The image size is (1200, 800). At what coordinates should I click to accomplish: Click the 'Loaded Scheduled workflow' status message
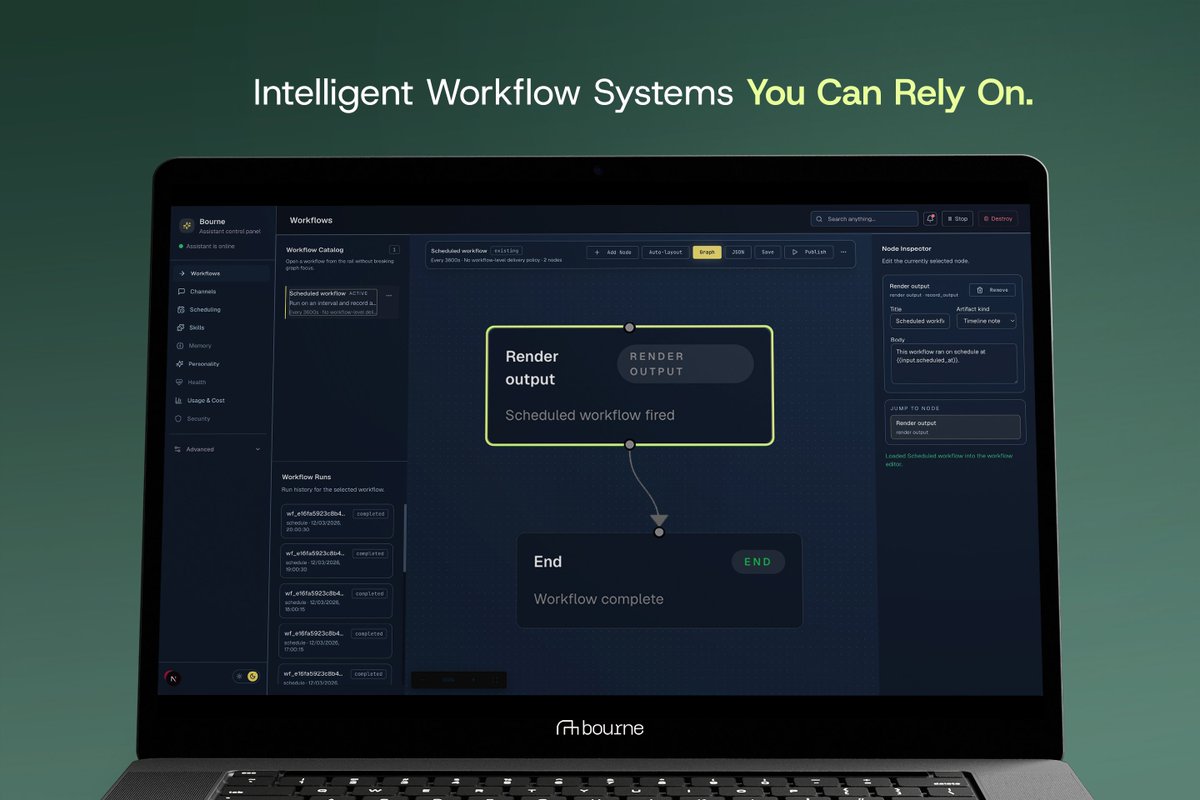click(x=949, y=460)
